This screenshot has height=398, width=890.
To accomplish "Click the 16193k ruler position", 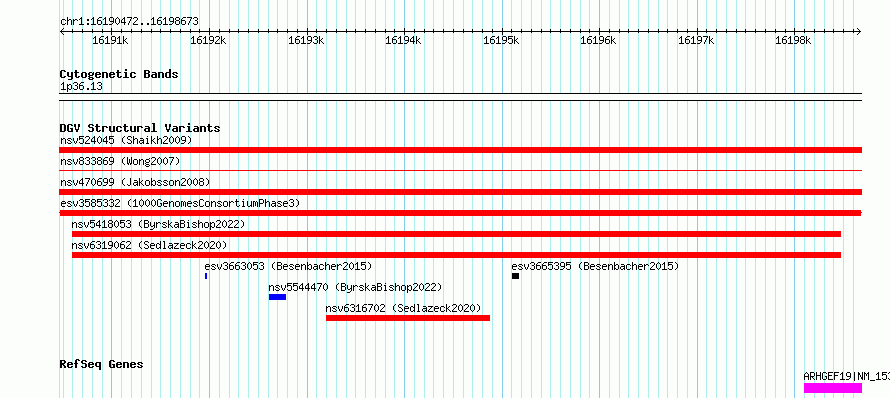I will tap(307, 40).
